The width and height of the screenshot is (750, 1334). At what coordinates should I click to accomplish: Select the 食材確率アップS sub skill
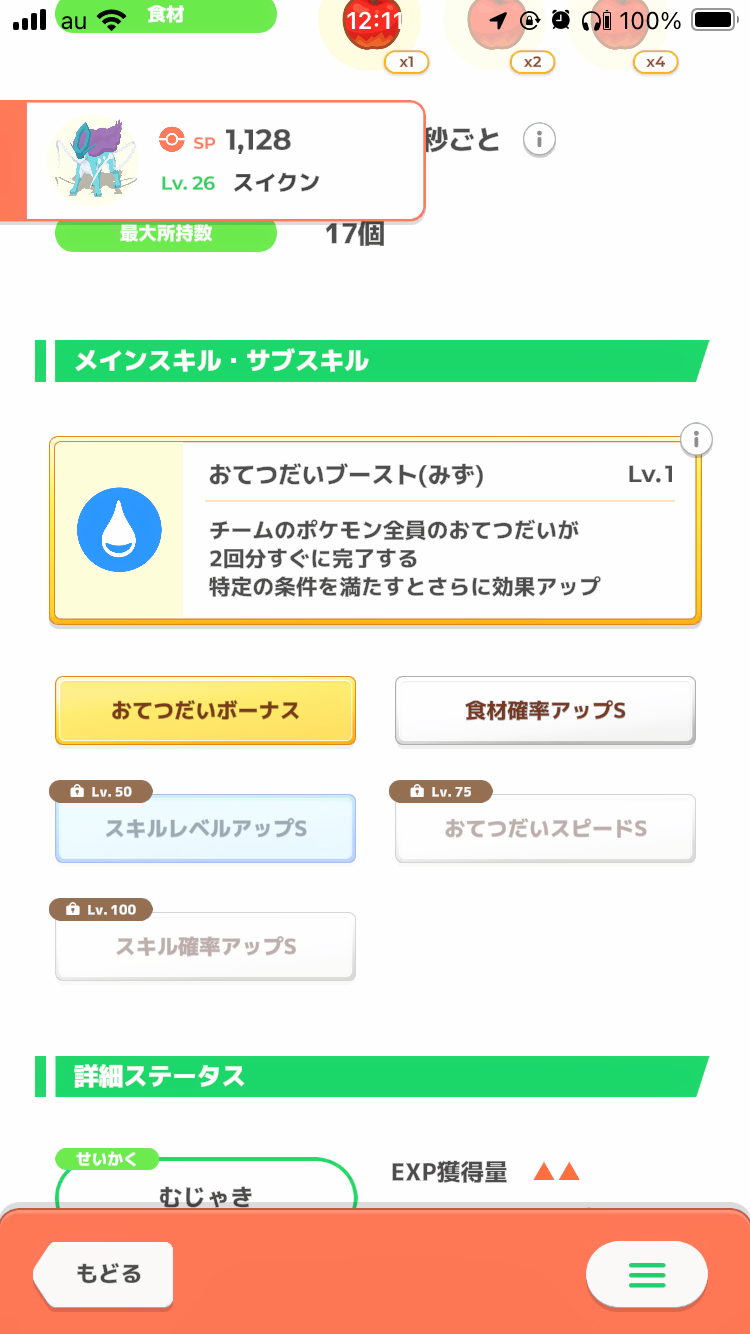[545, 710]
